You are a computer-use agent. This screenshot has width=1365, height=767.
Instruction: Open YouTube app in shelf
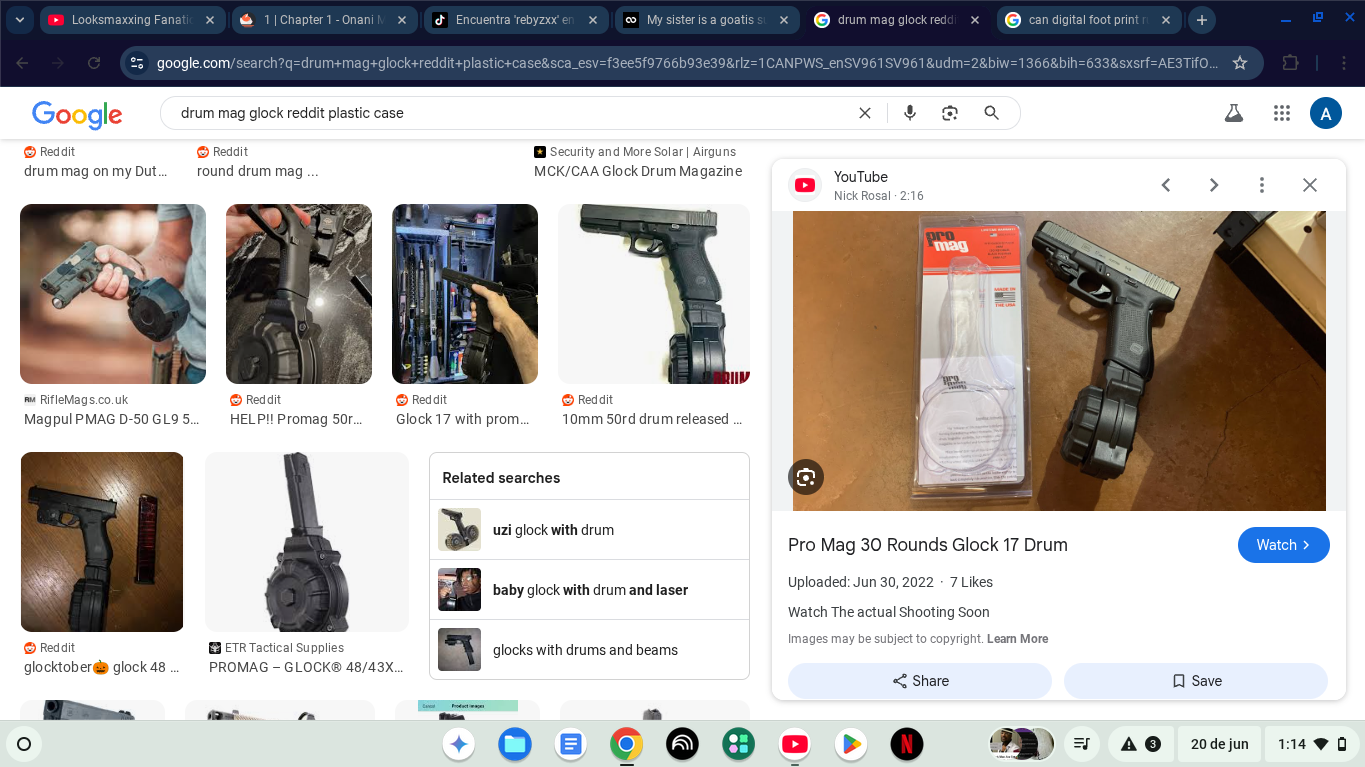[x=795, y=744]
